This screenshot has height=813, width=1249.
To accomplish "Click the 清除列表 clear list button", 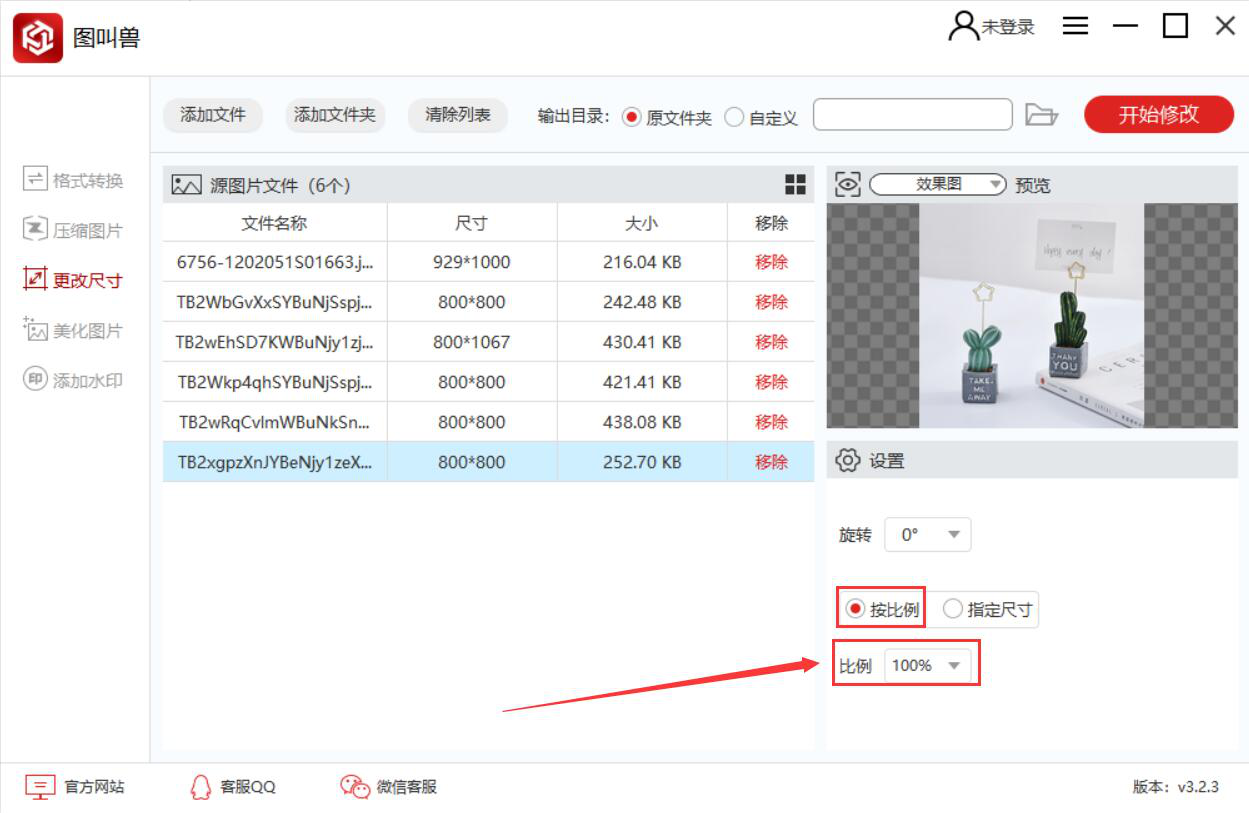I will [456, 115].
